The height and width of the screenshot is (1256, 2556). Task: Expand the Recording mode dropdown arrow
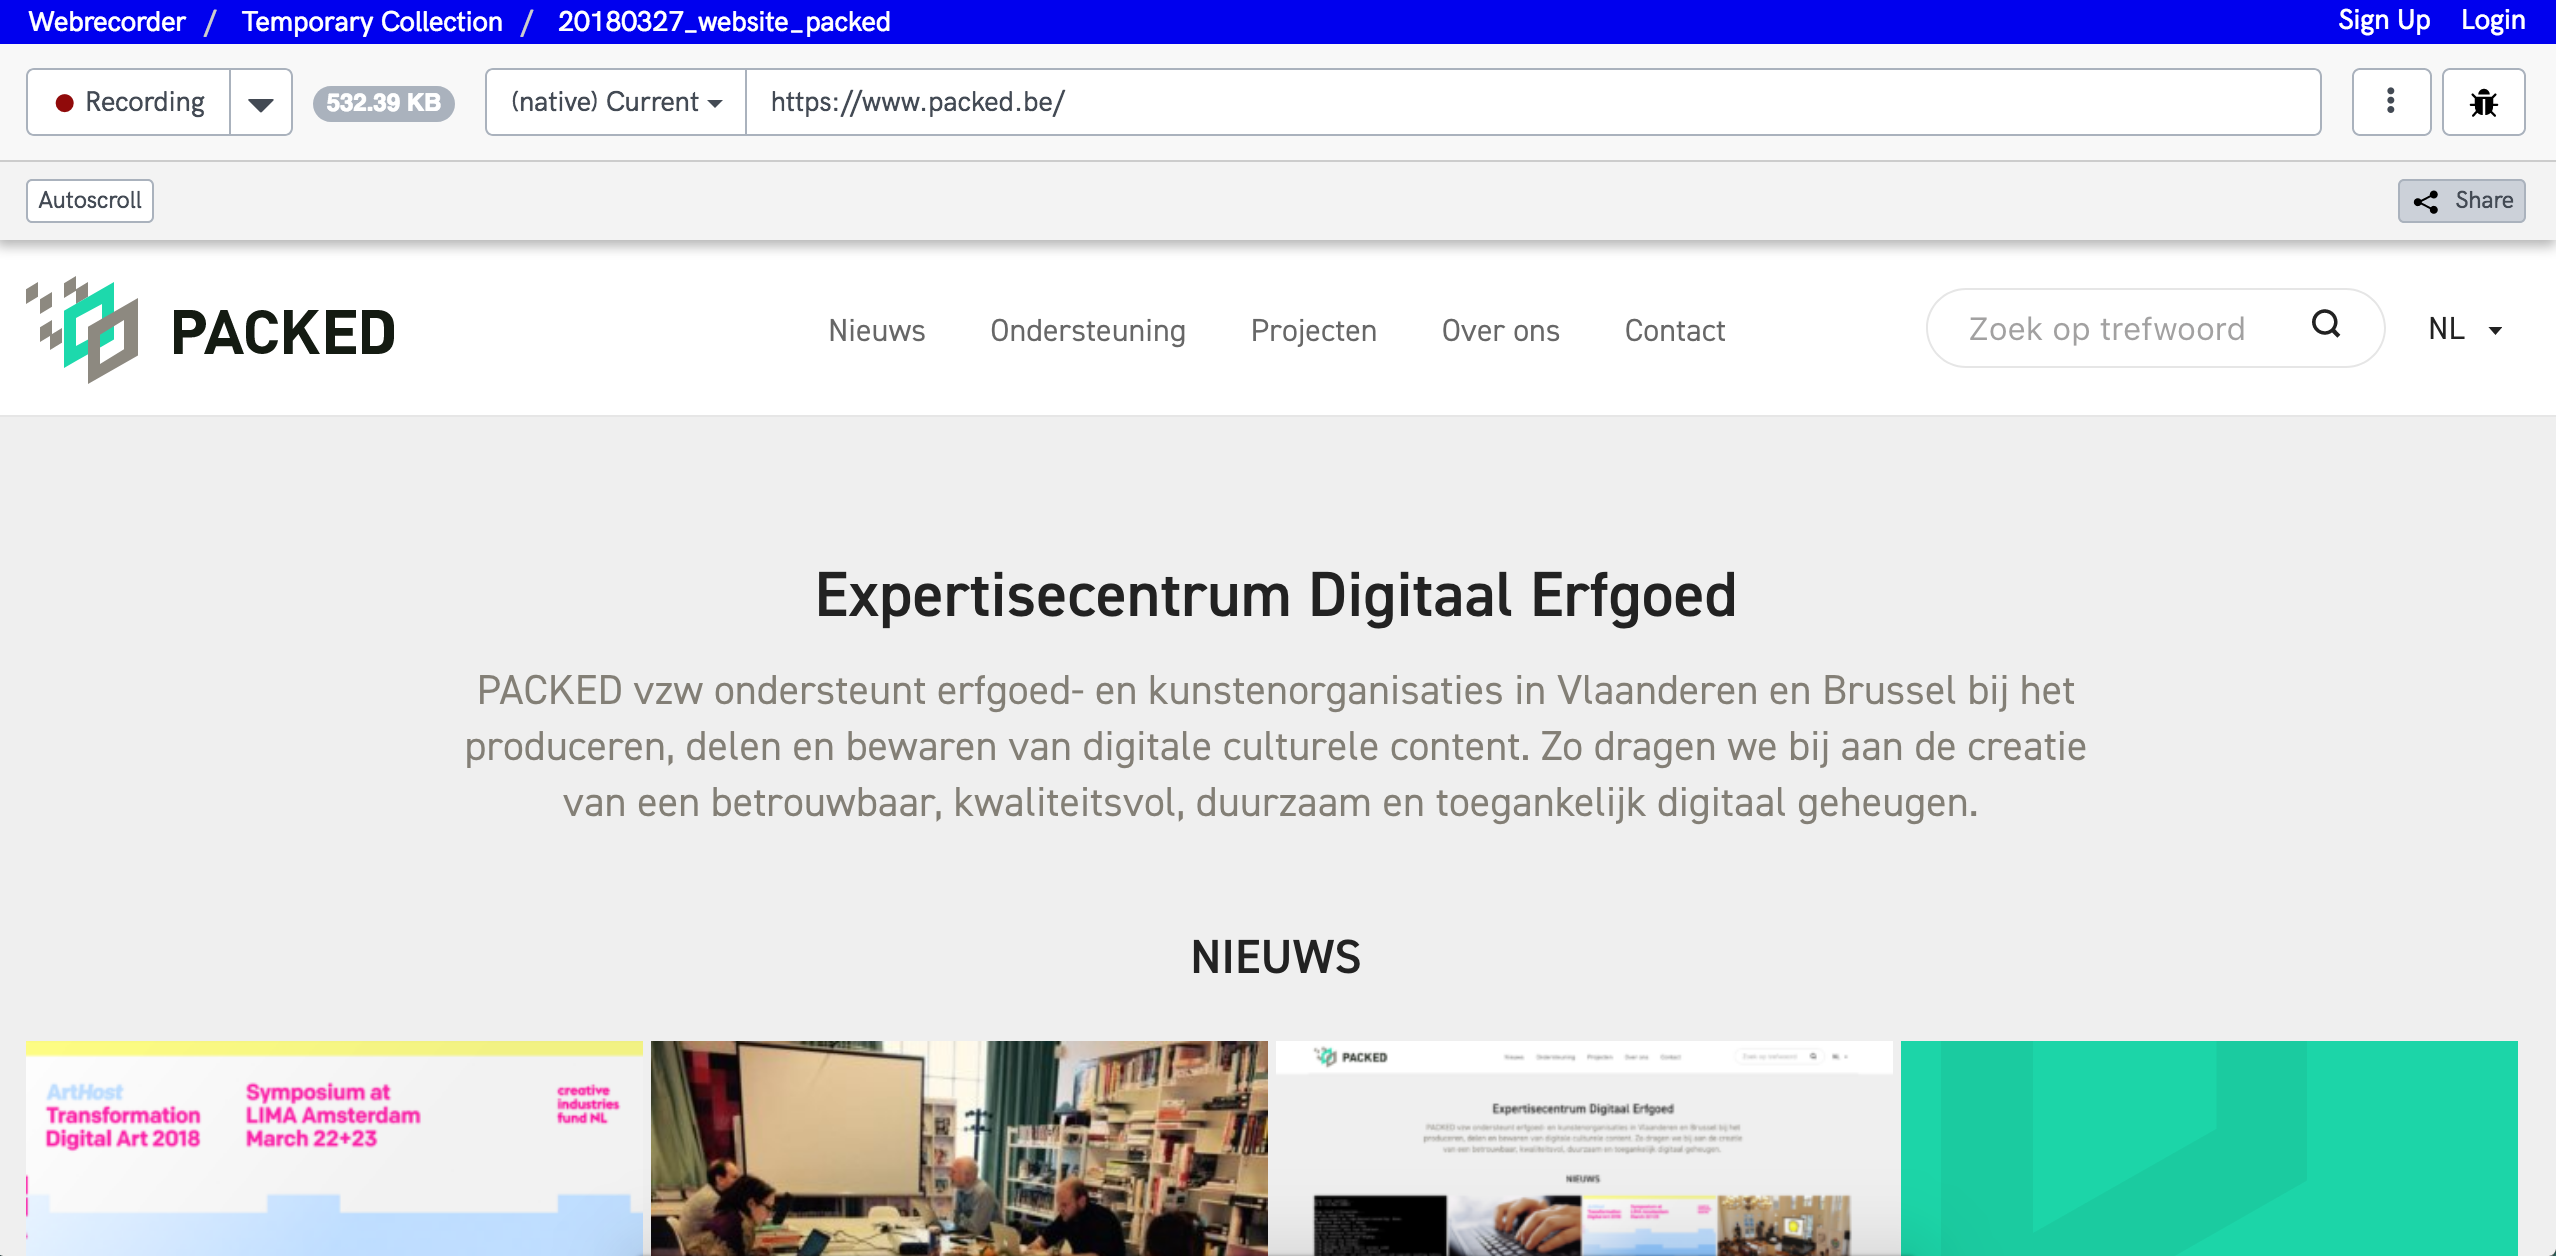pos(261,102)
